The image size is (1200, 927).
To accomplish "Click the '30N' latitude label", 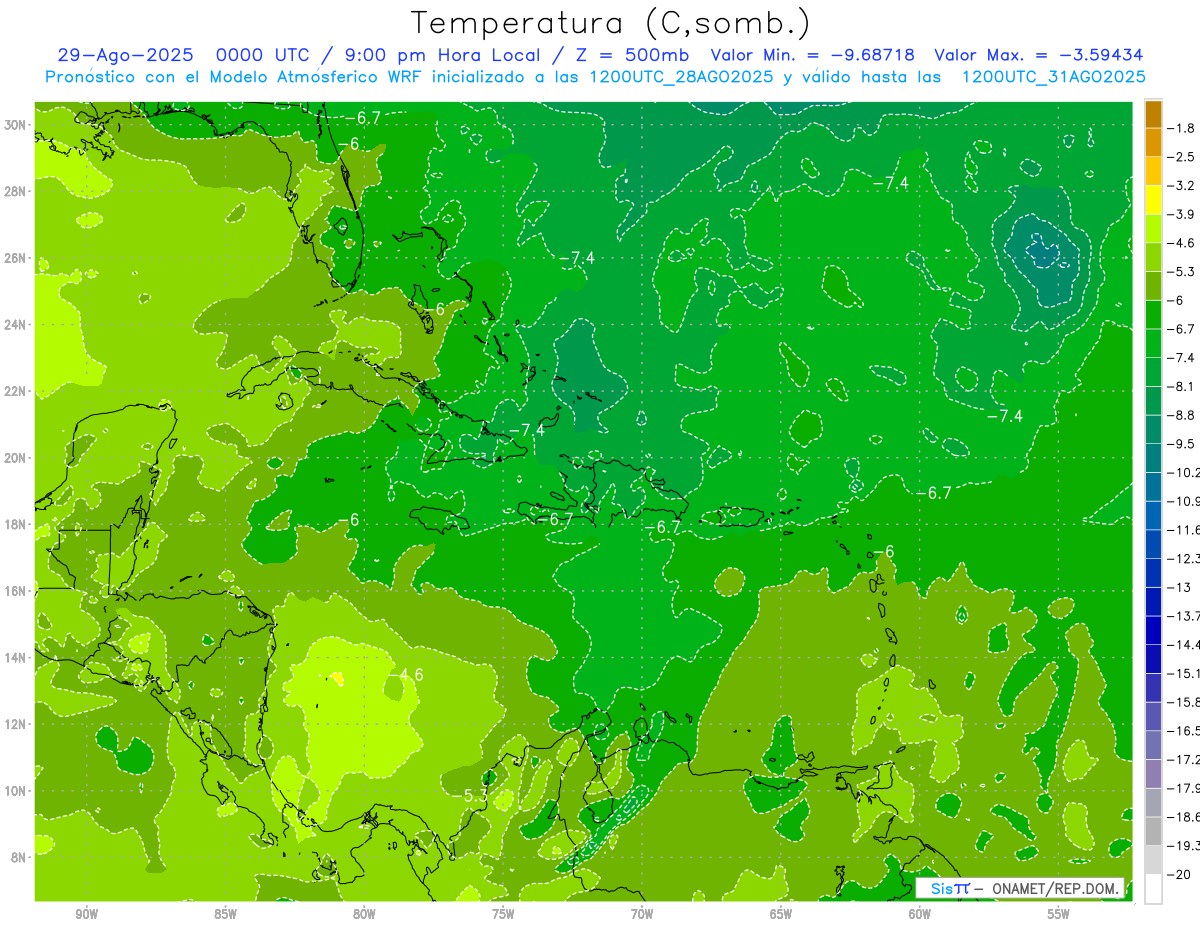I will 17,125.
